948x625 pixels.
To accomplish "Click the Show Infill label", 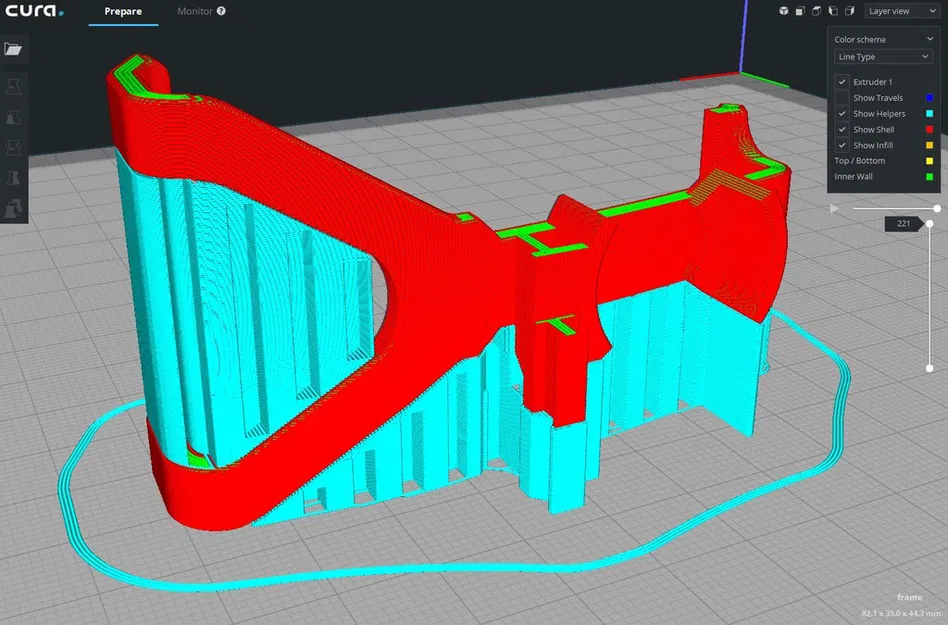I will tap(873, 145).
